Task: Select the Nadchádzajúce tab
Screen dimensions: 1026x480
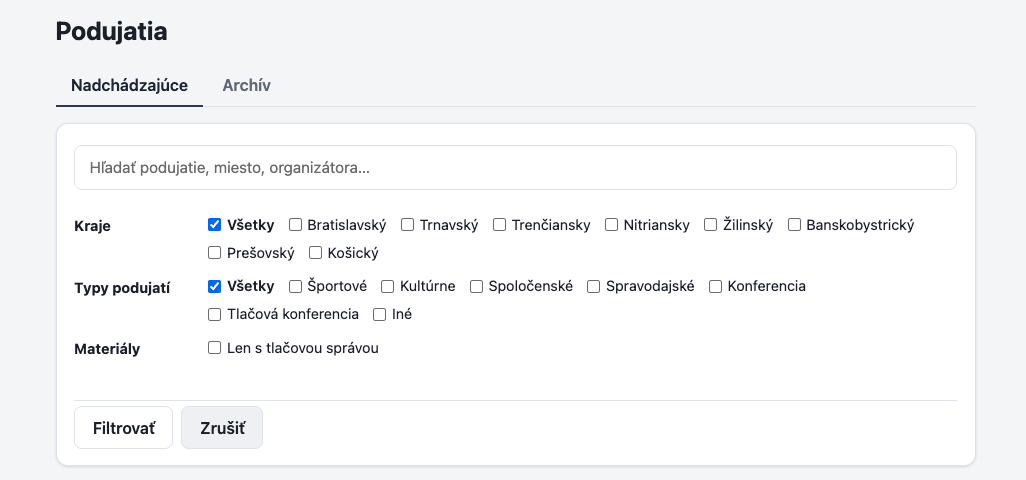Action: click(x=130, y=86)
